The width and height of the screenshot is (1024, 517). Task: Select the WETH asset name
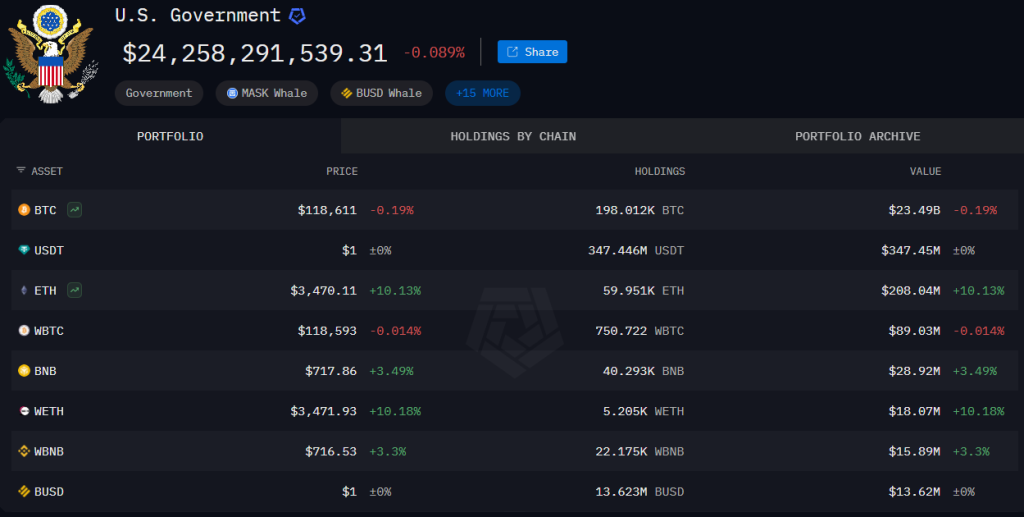coord(49,411)
